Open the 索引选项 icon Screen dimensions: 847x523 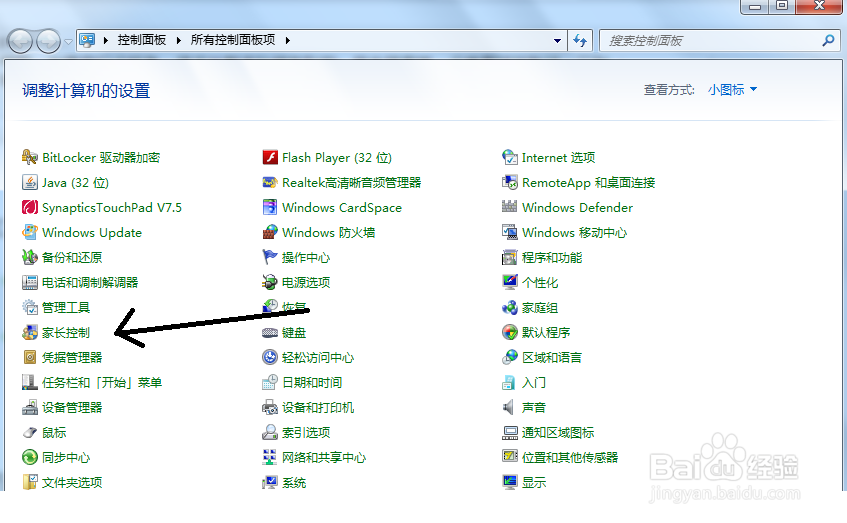pyautogui.click(x=270, y=432)
